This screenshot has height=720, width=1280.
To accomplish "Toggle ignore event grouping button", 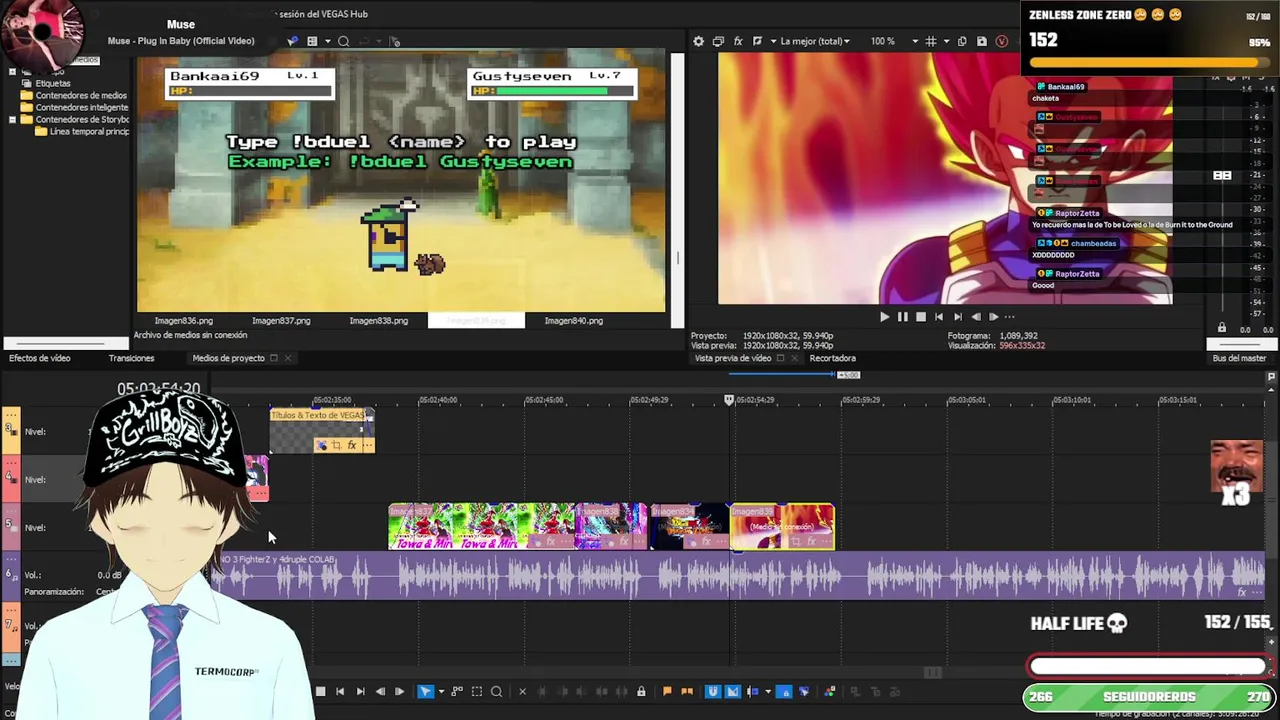I will point(804,691).
